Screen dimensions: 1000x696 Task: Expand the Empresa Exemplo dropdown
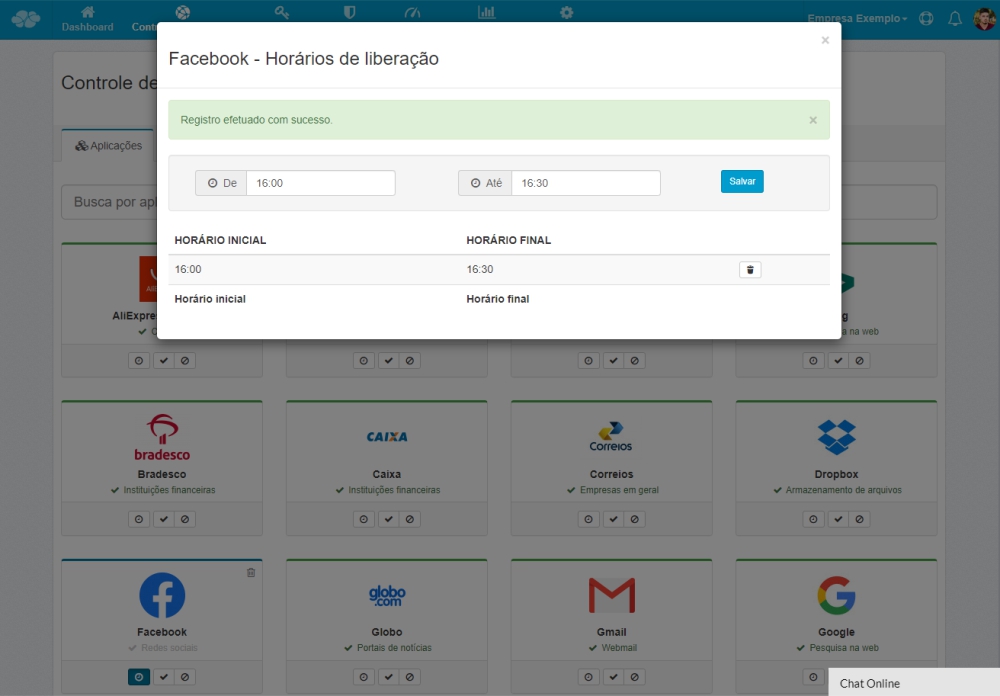[x=857, y=19]
